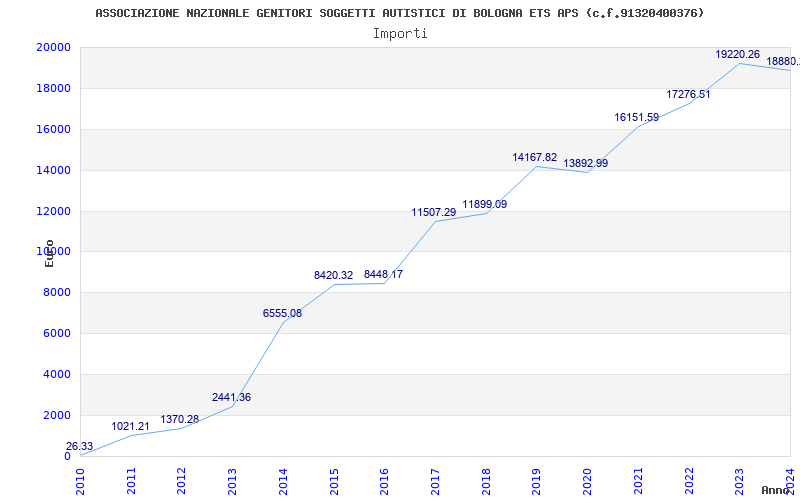Viewport: 800px width, 500px height.
Task: Click the data label 11507.29
Action: tap(434, 212)
